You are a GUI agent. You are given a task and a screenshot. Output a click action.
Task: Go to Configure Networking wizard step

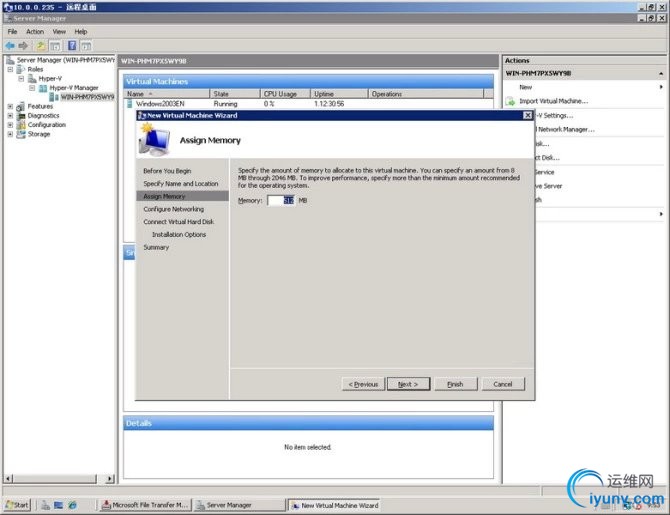click(173, 209)
